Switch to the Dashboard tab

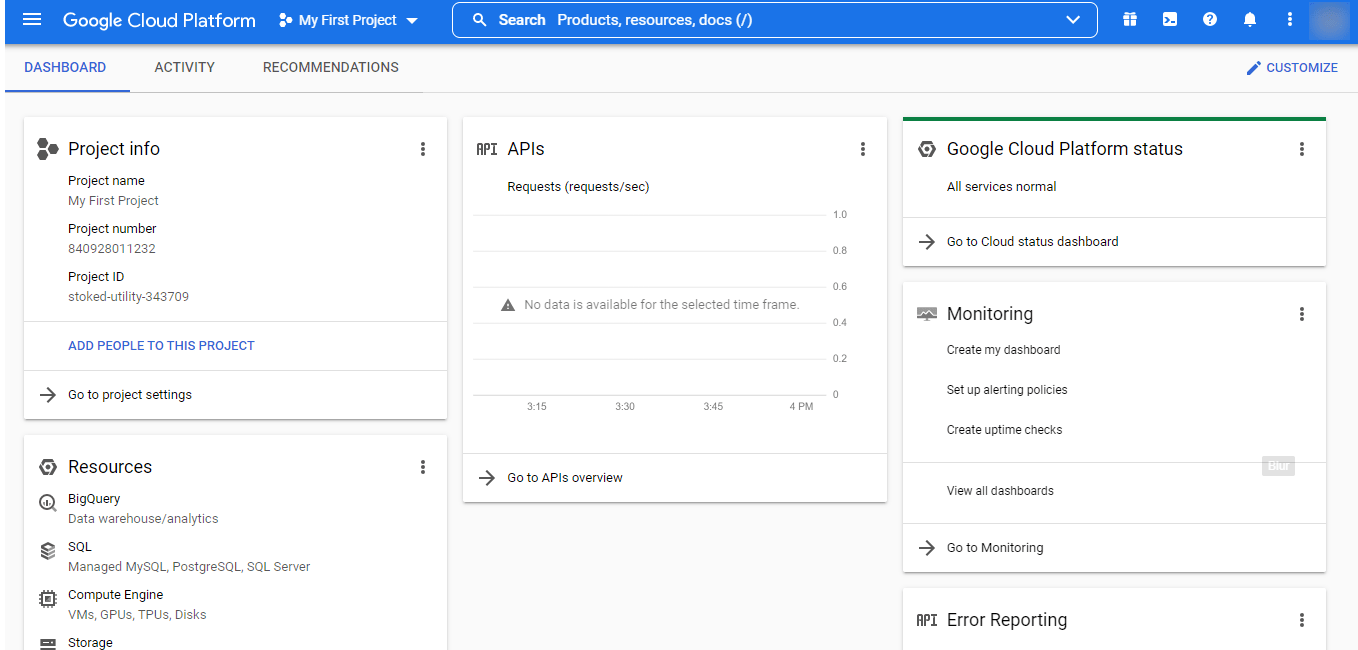65,68
